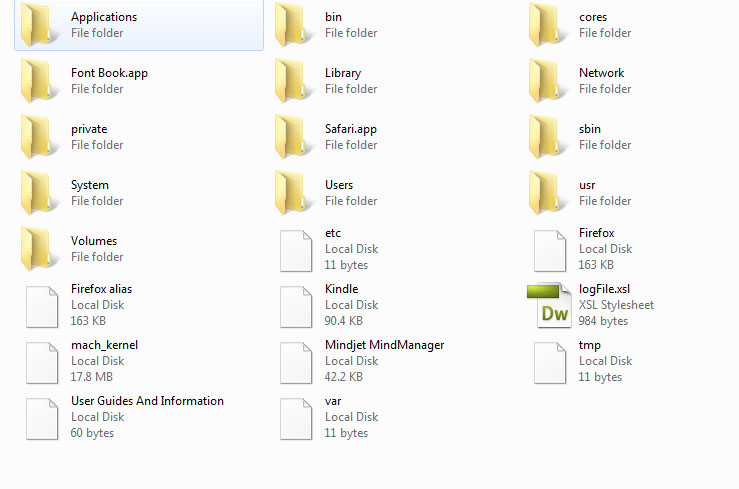The width and height of the screenshot is (739, 489).
Task: Click the '90.4 KB' size of Kindle
Action: coord(344,321)
